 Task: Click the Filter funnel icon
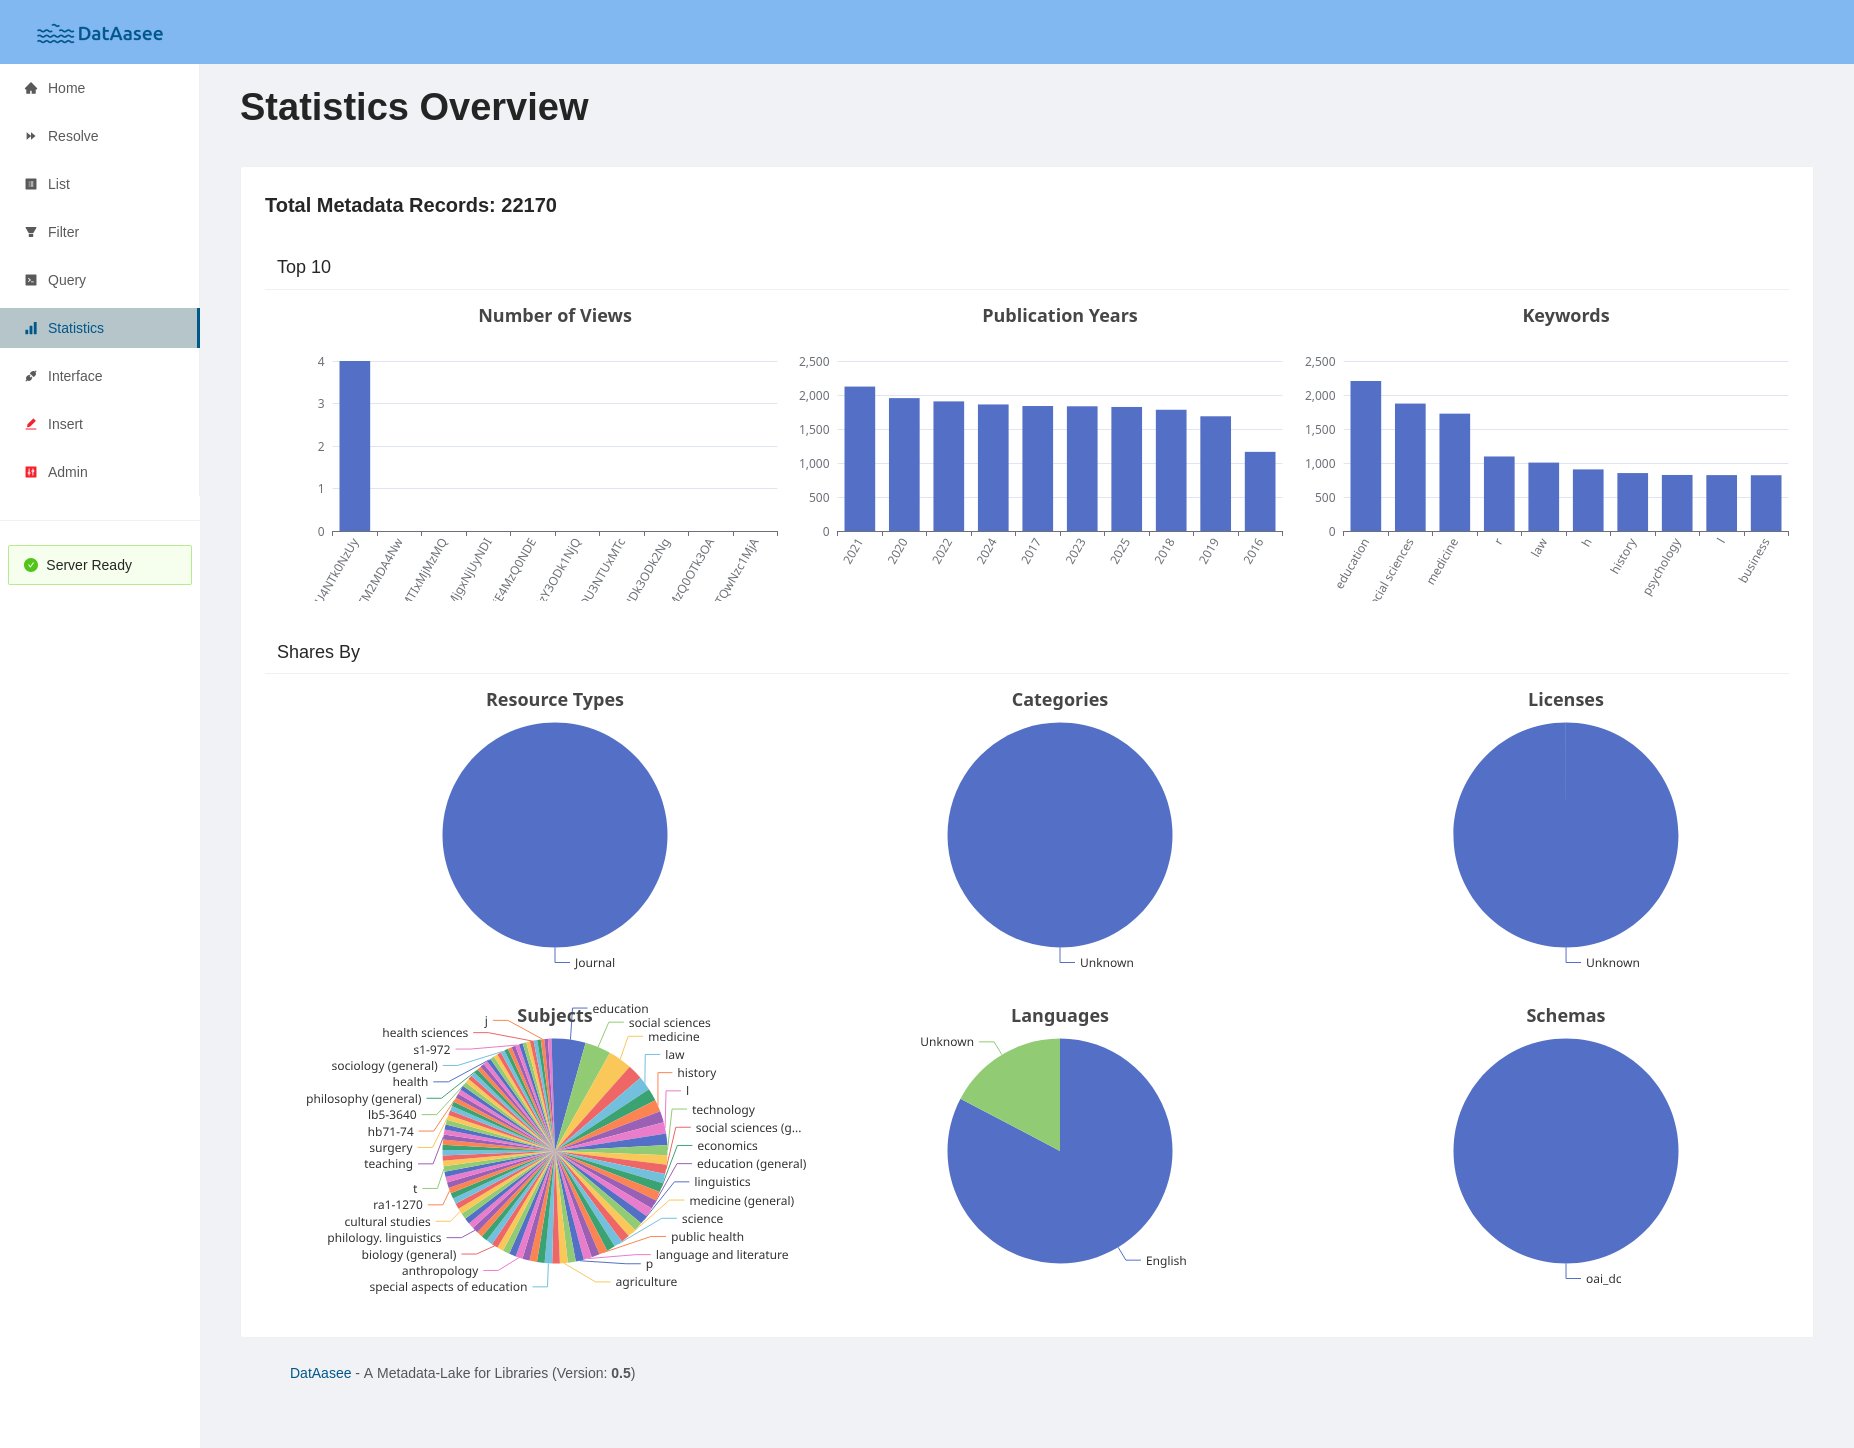tap(30, 232)
